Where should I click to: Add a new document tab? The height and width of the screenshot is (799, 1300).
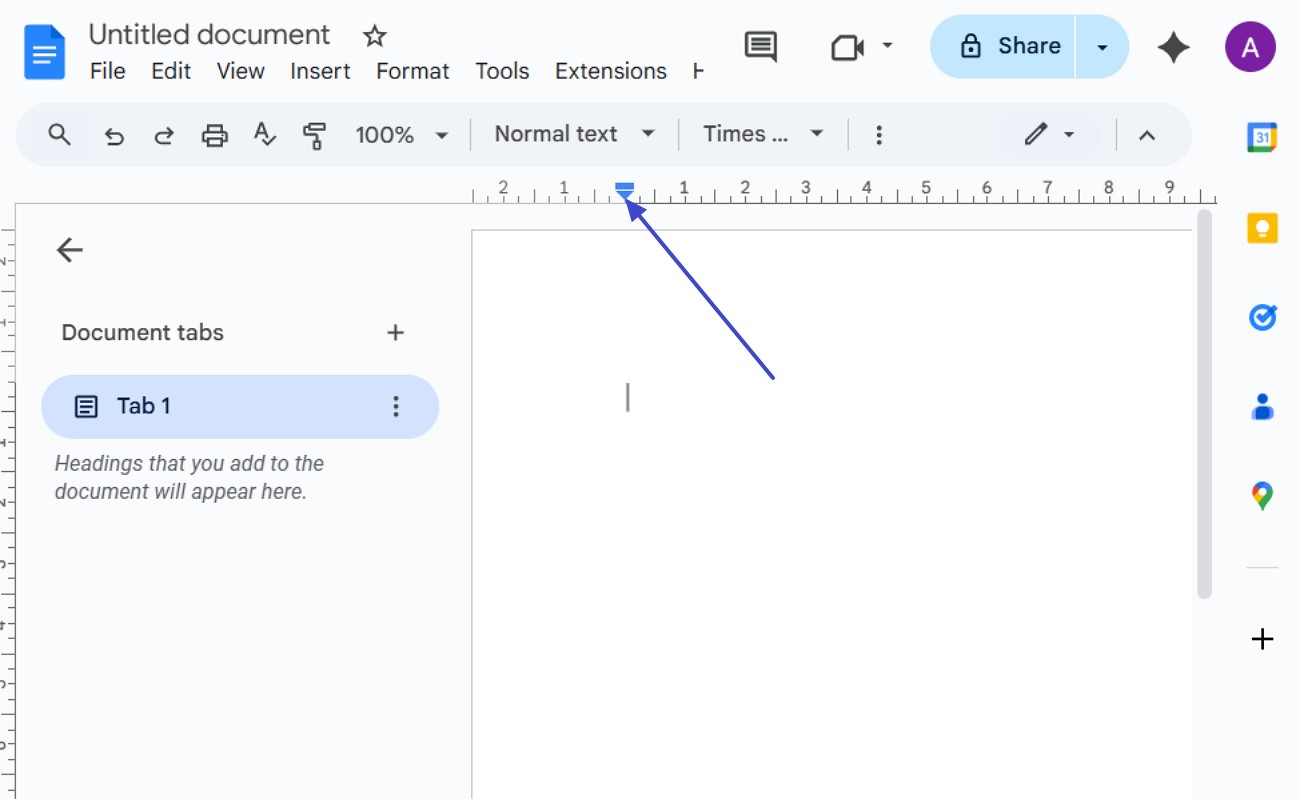point(396,333)
